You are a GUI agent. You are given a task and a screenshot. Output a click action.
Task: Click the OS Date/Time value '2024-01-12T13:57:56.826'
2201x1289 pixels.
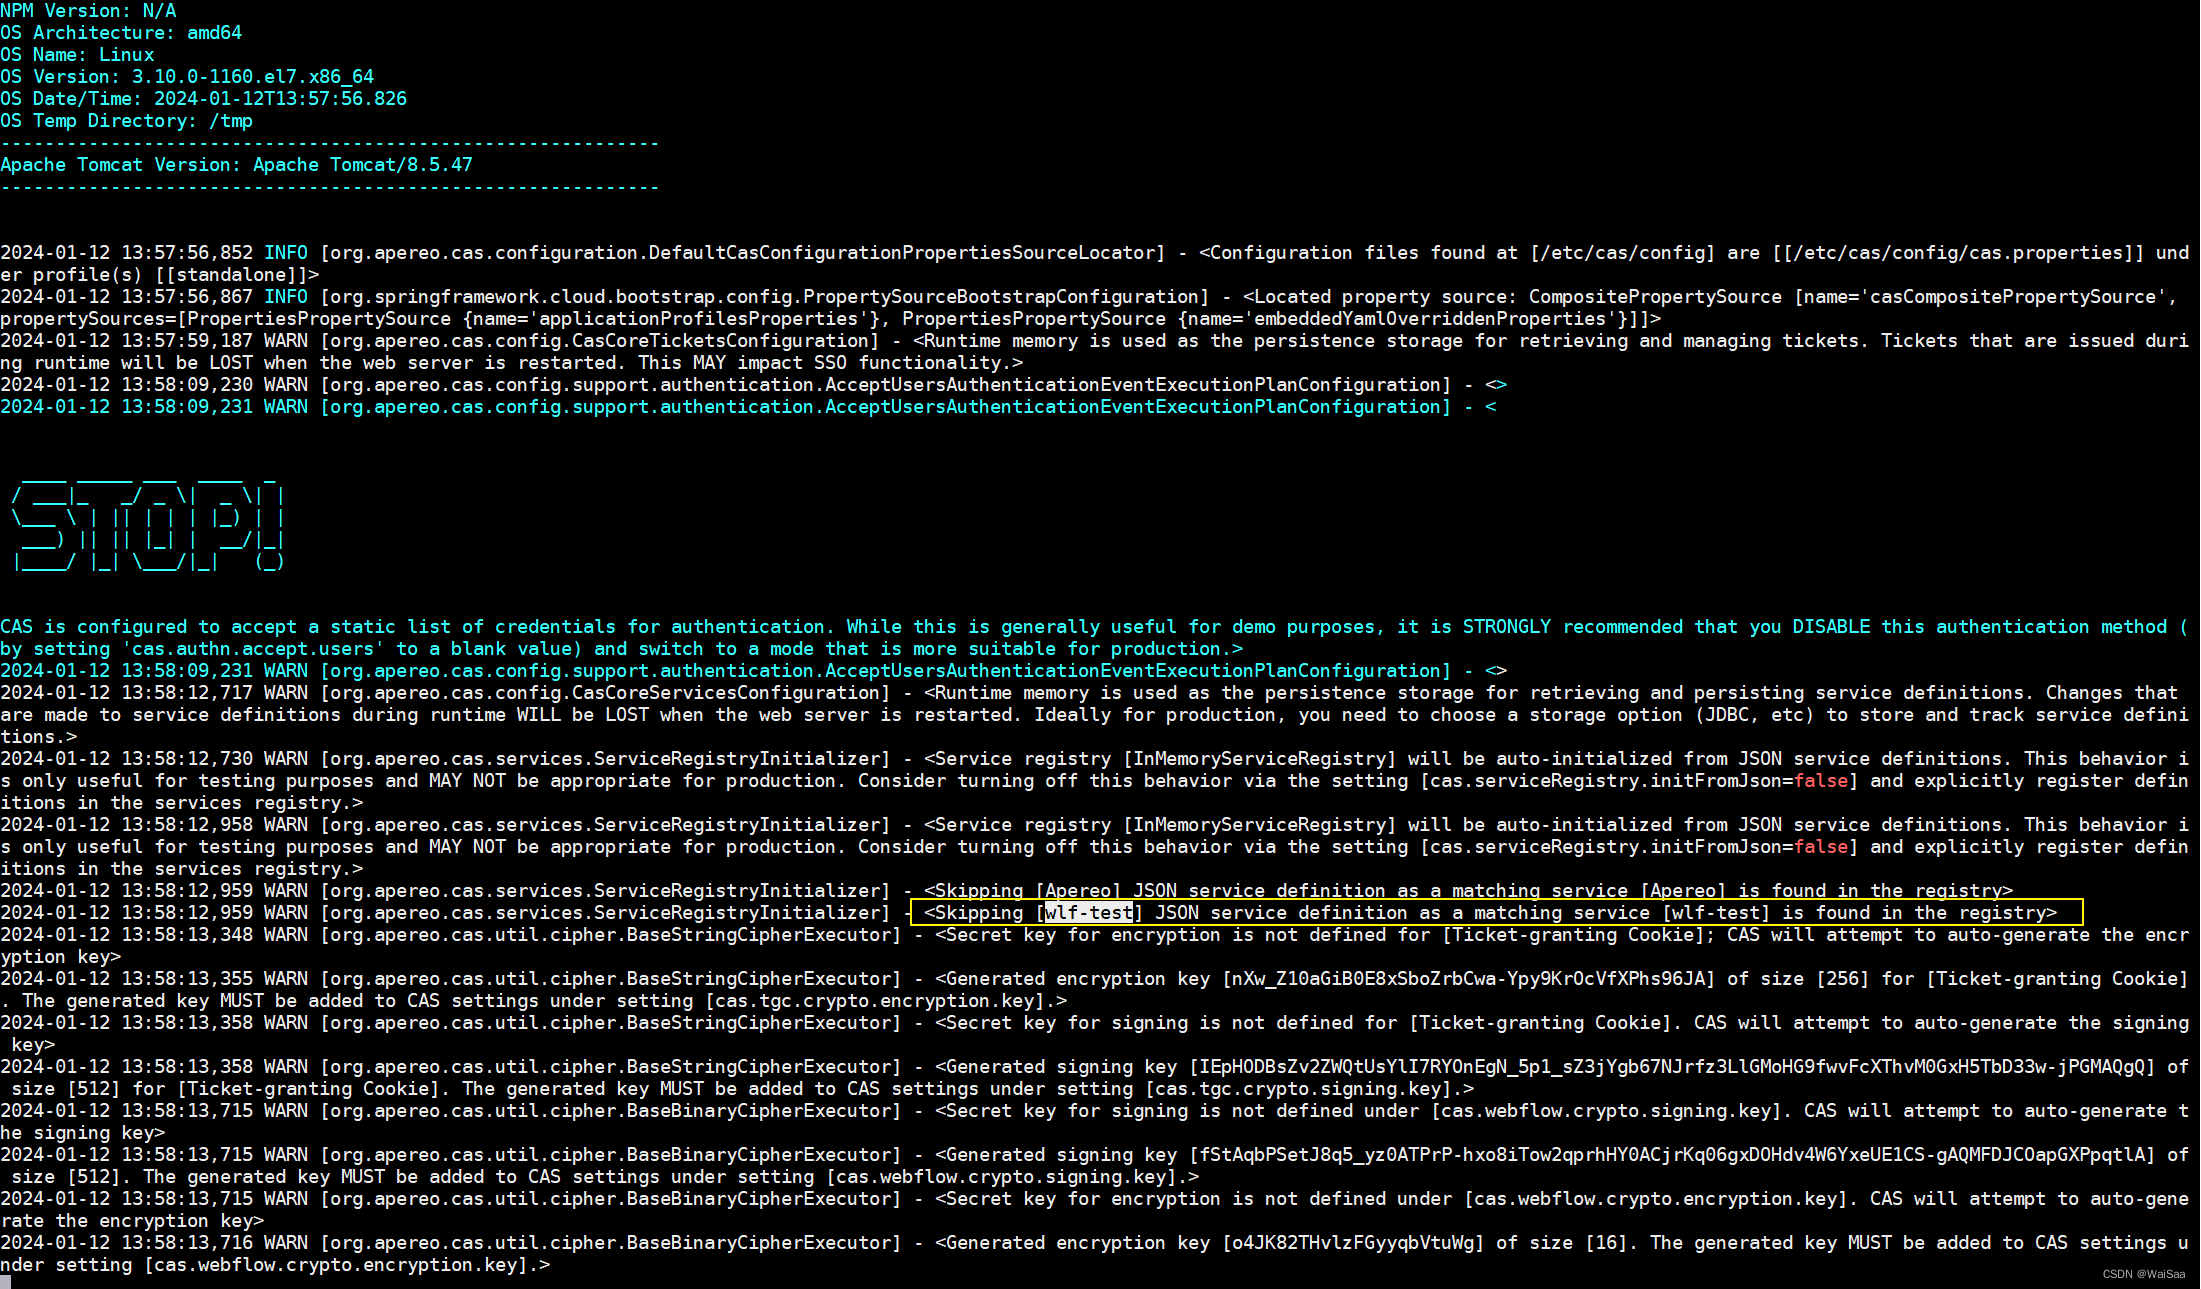(280, 99)
